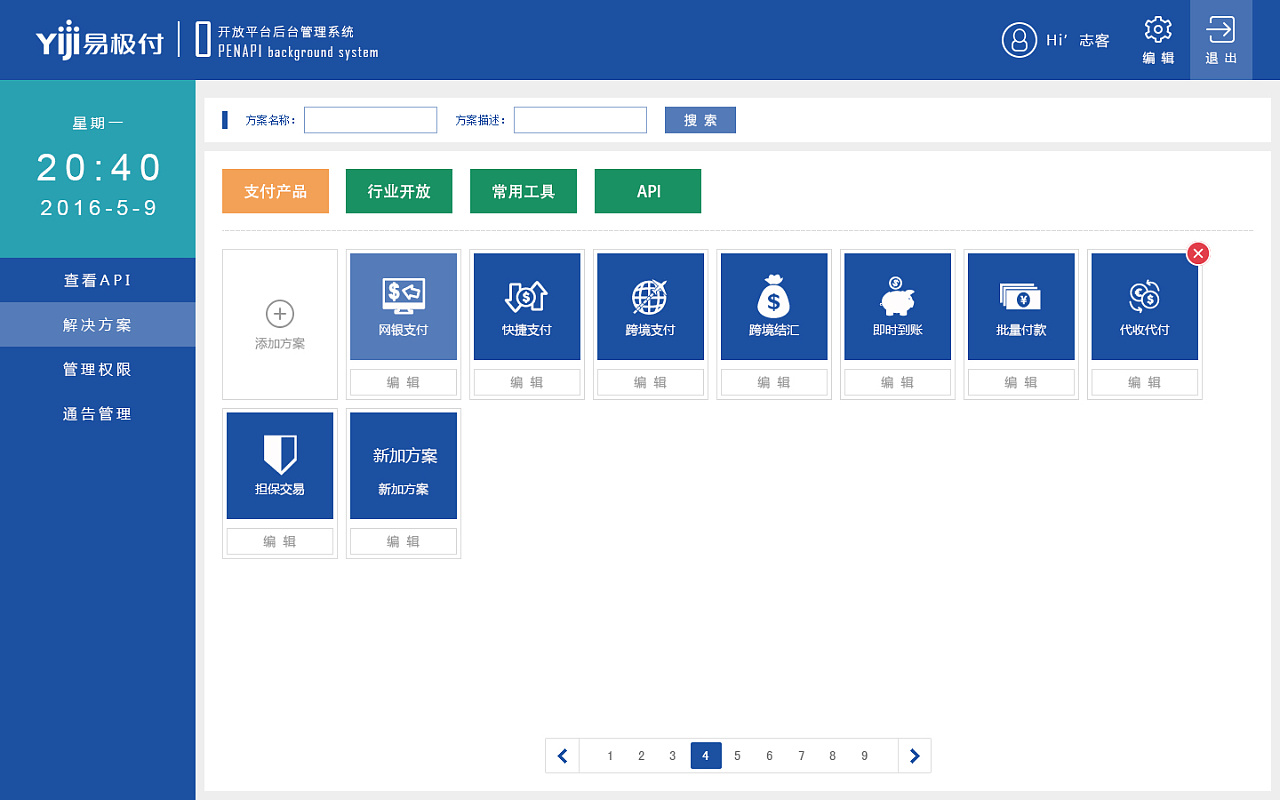This screenshot has width=1280, height=800.
Task: Click 编辑 under 即时到账
Action: tap(898, 382)
